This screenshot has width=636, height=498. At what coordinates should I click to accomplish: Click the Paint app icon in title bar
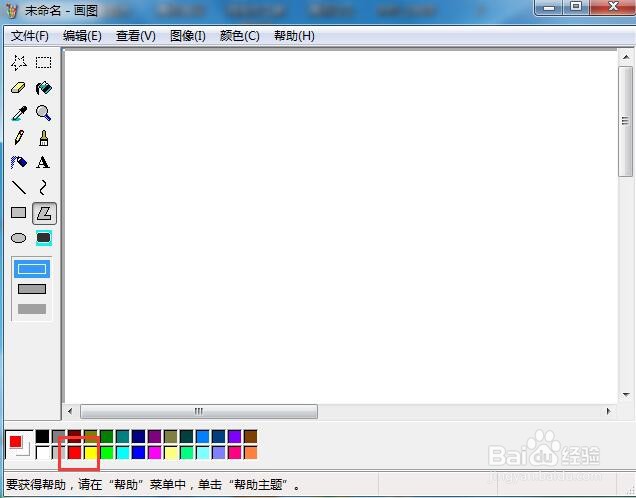(12, 10)
